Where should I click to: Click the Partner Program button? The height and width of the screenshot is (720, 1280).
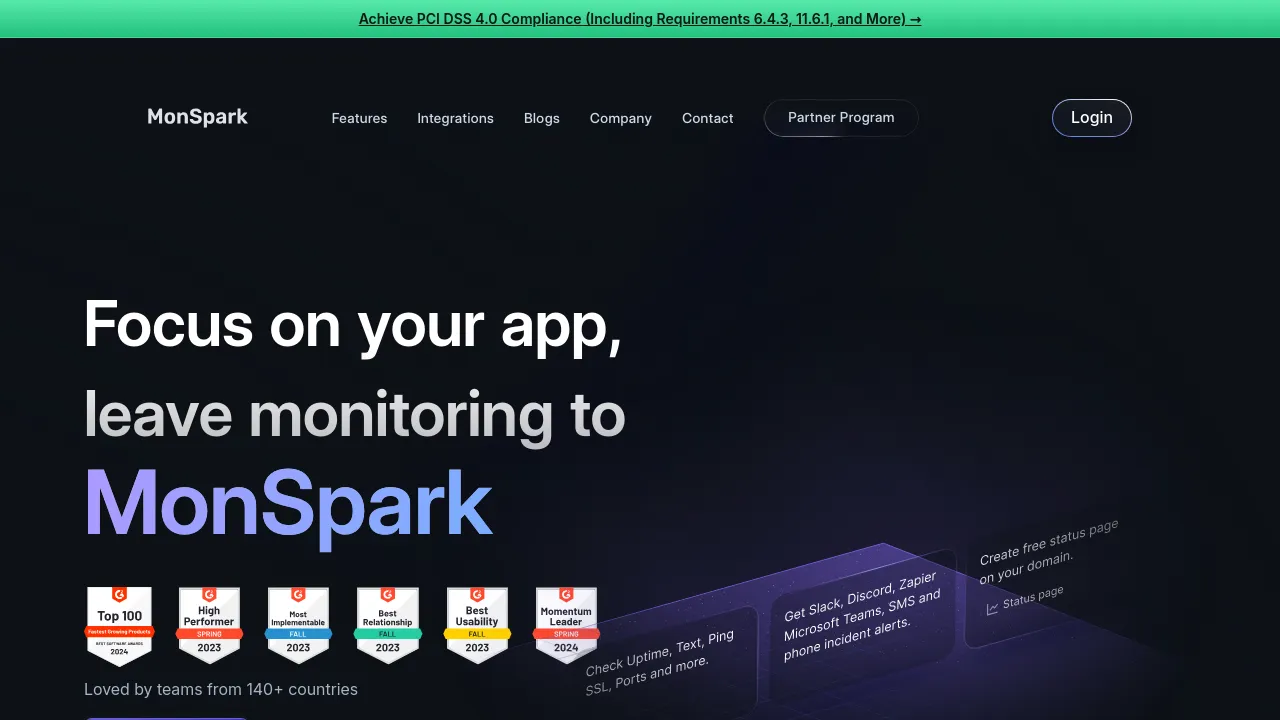pos(841,117)
